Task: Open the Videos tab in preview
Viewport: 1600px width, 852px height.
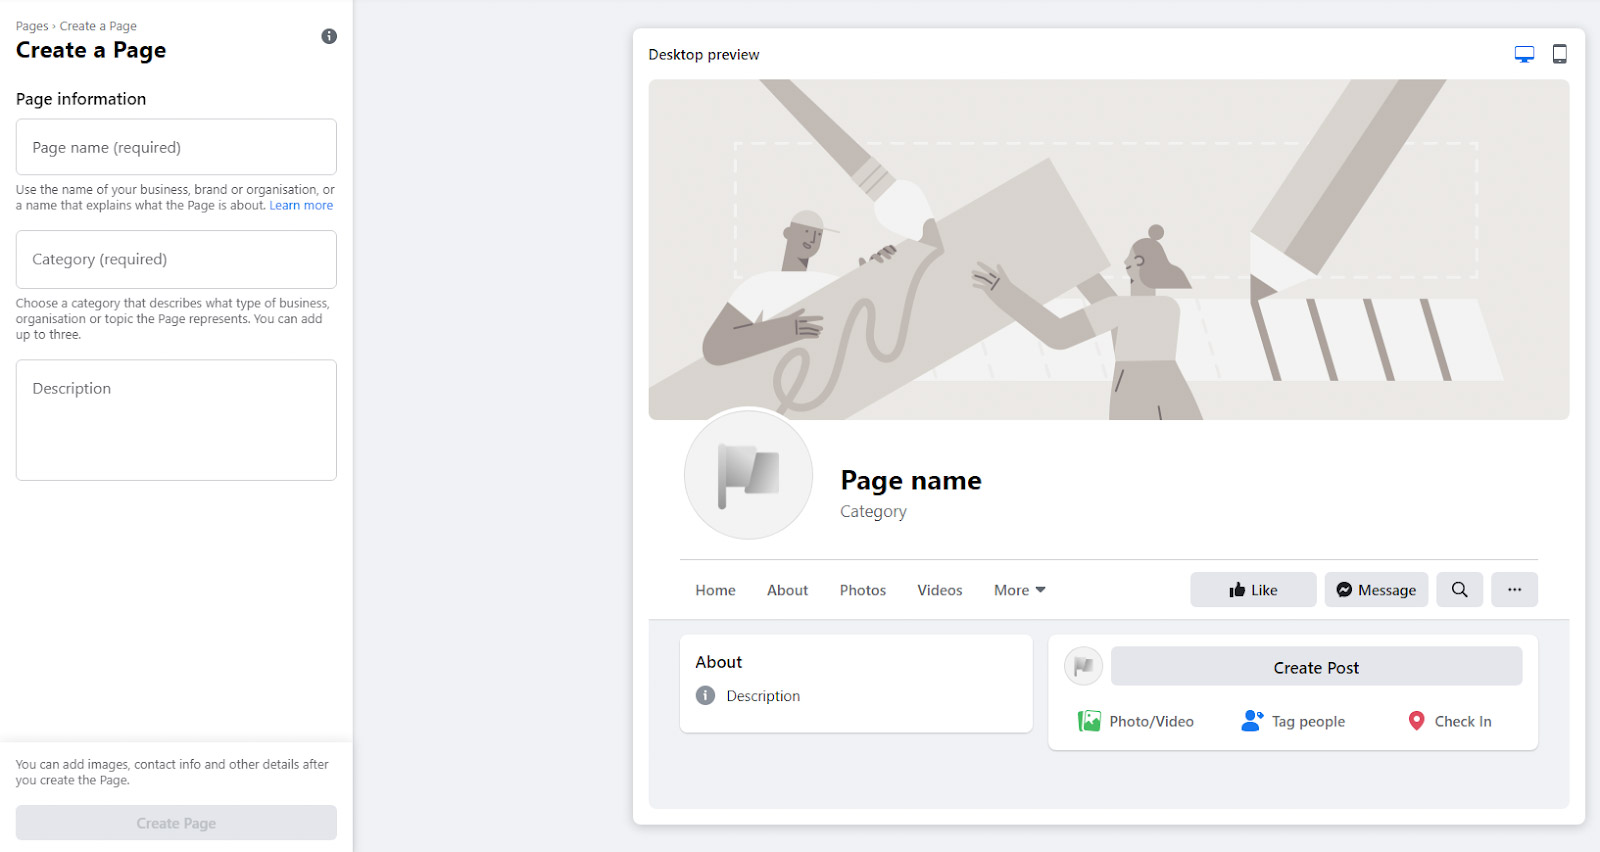Action: point(940,590)
